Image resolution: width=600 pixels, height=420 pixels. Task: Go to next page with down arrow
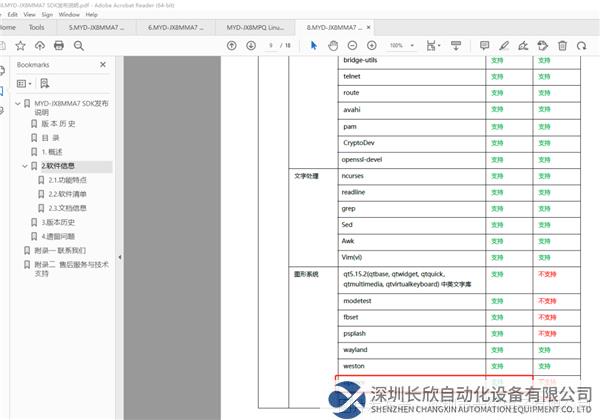(x=250, y=46)
